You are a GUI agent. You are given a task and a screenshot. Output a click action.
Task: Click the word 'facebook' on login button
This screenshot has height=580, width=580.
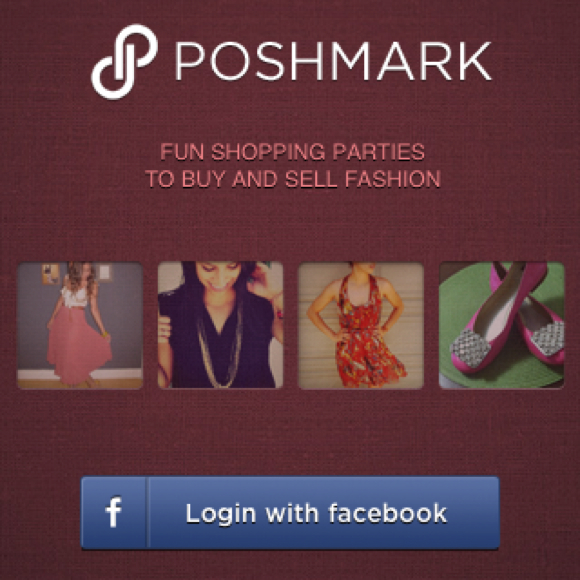pos(388,513)
